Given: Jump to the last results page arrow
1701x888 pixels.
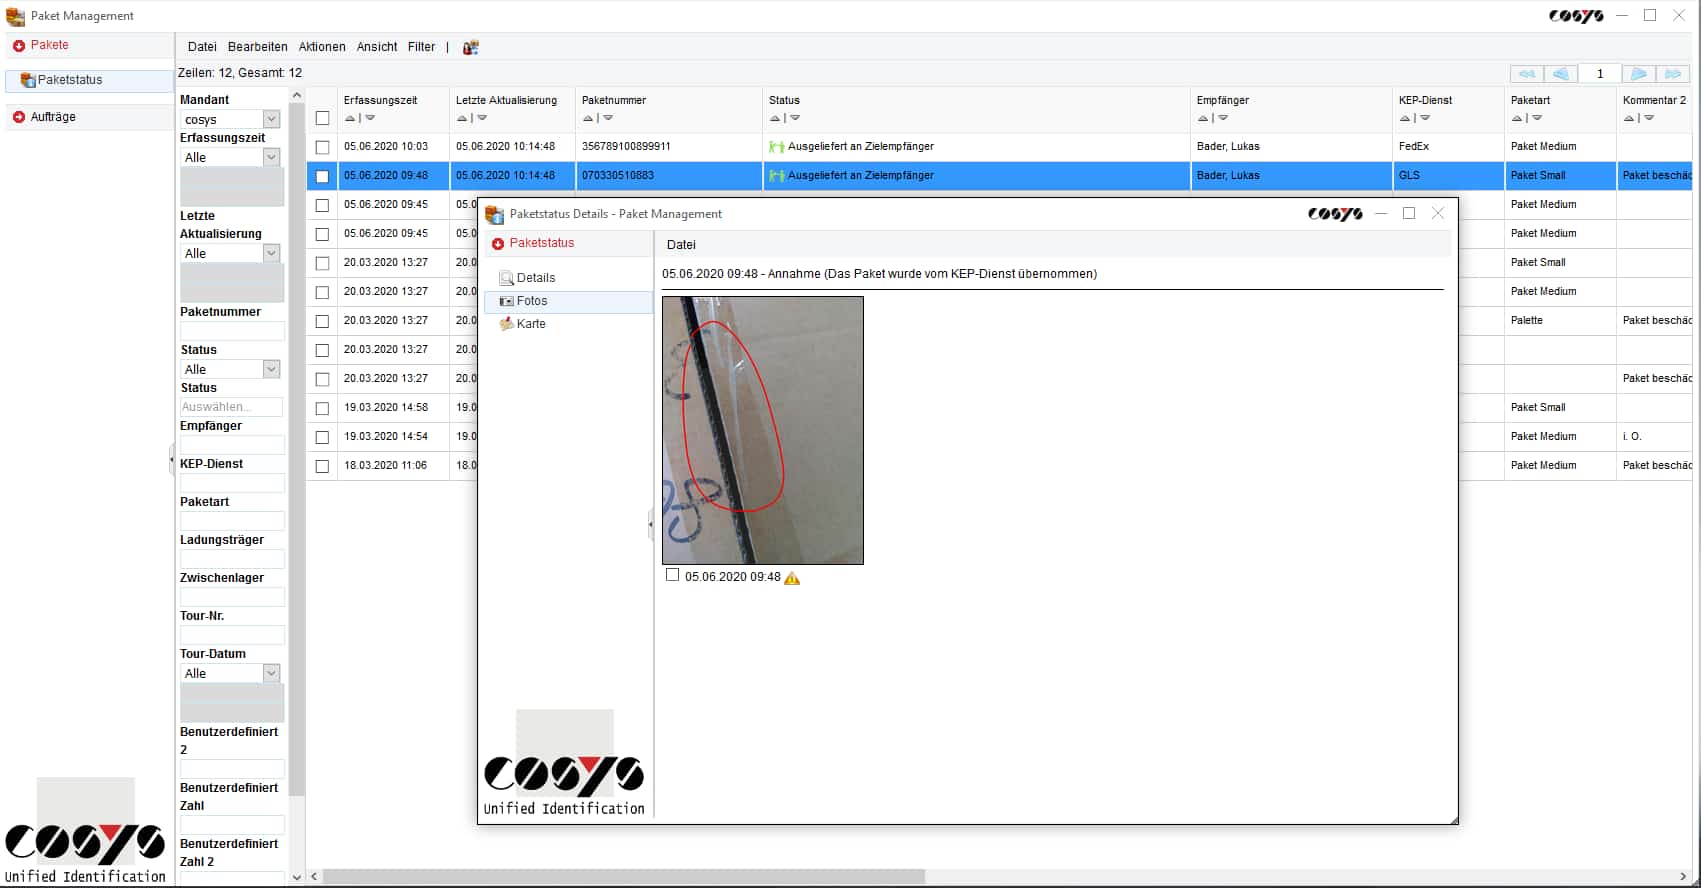Looking at the screenshot, I should point(1673,74).
